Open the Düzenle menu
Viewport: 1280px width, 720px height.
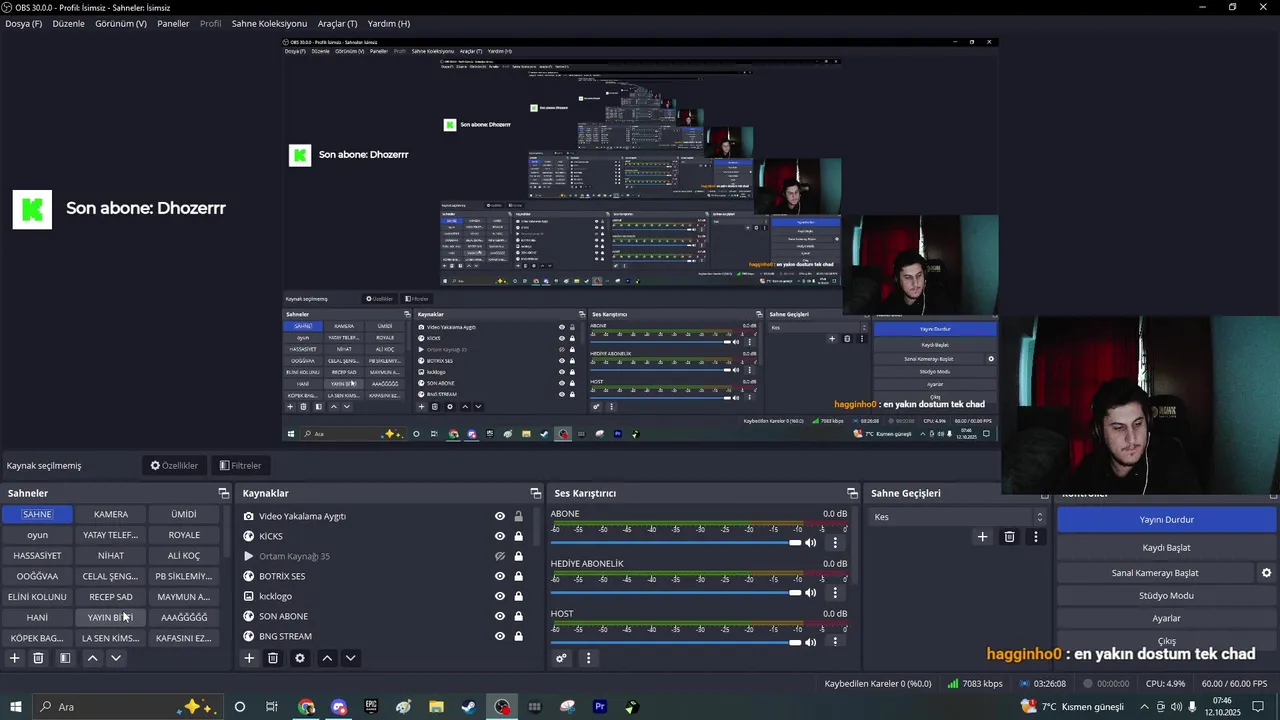click(69, 23)
